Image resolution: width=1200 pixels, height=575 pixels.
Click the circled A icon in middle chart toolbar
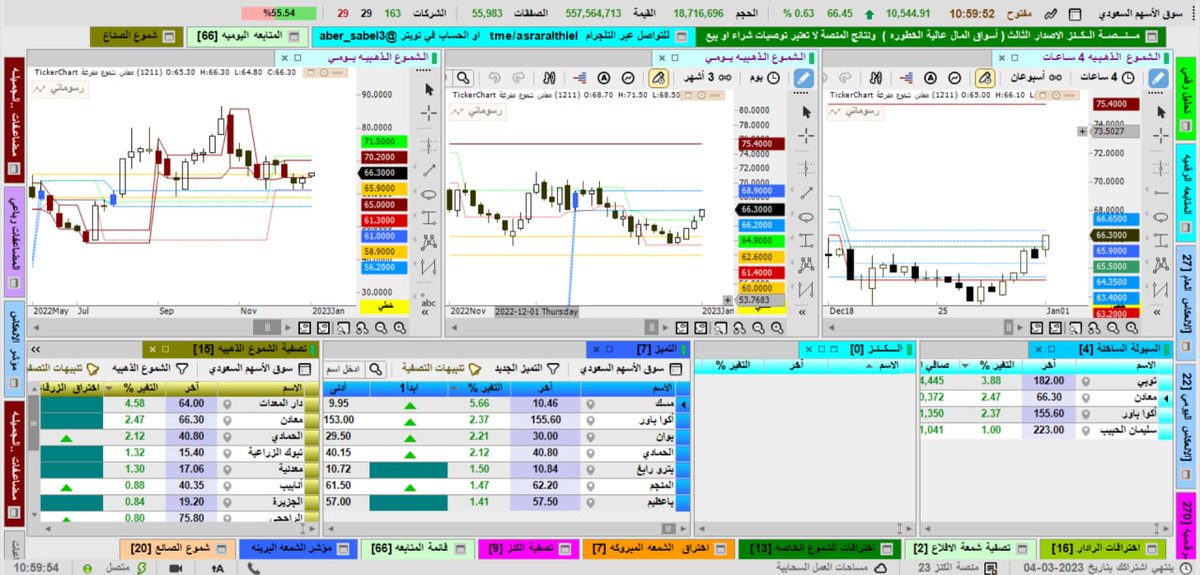tap(605, 77)
